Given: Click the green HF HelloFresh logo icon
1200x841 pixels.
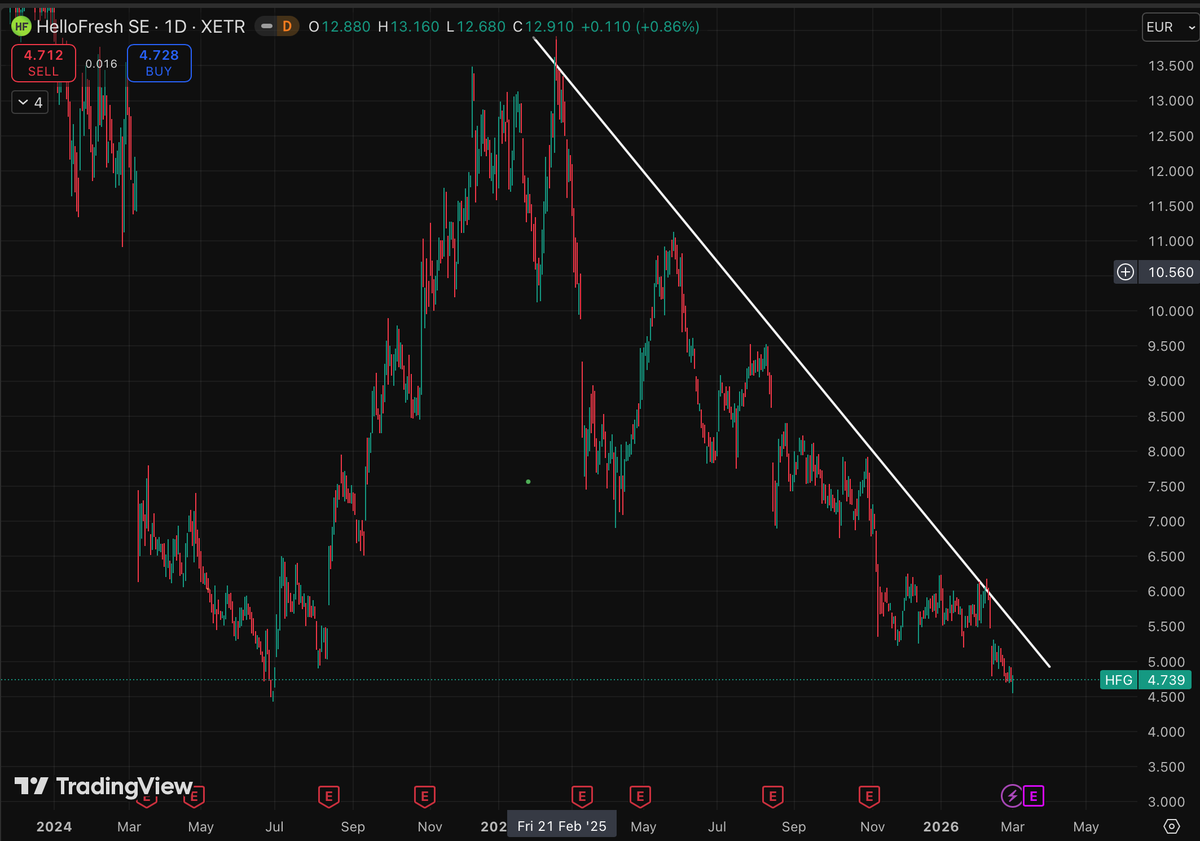Looking at the screenshot, I should pyautogui.click(x=19, y=26).
